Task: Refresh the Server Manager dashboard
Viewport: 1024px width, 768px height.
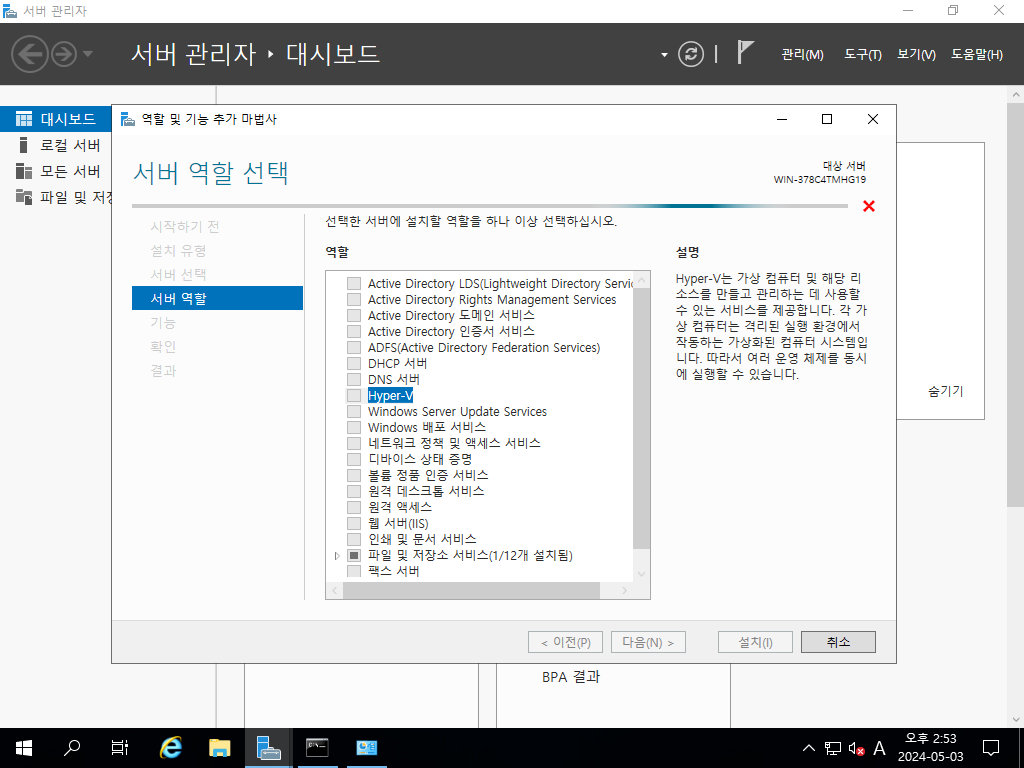Action: point(691,54)
